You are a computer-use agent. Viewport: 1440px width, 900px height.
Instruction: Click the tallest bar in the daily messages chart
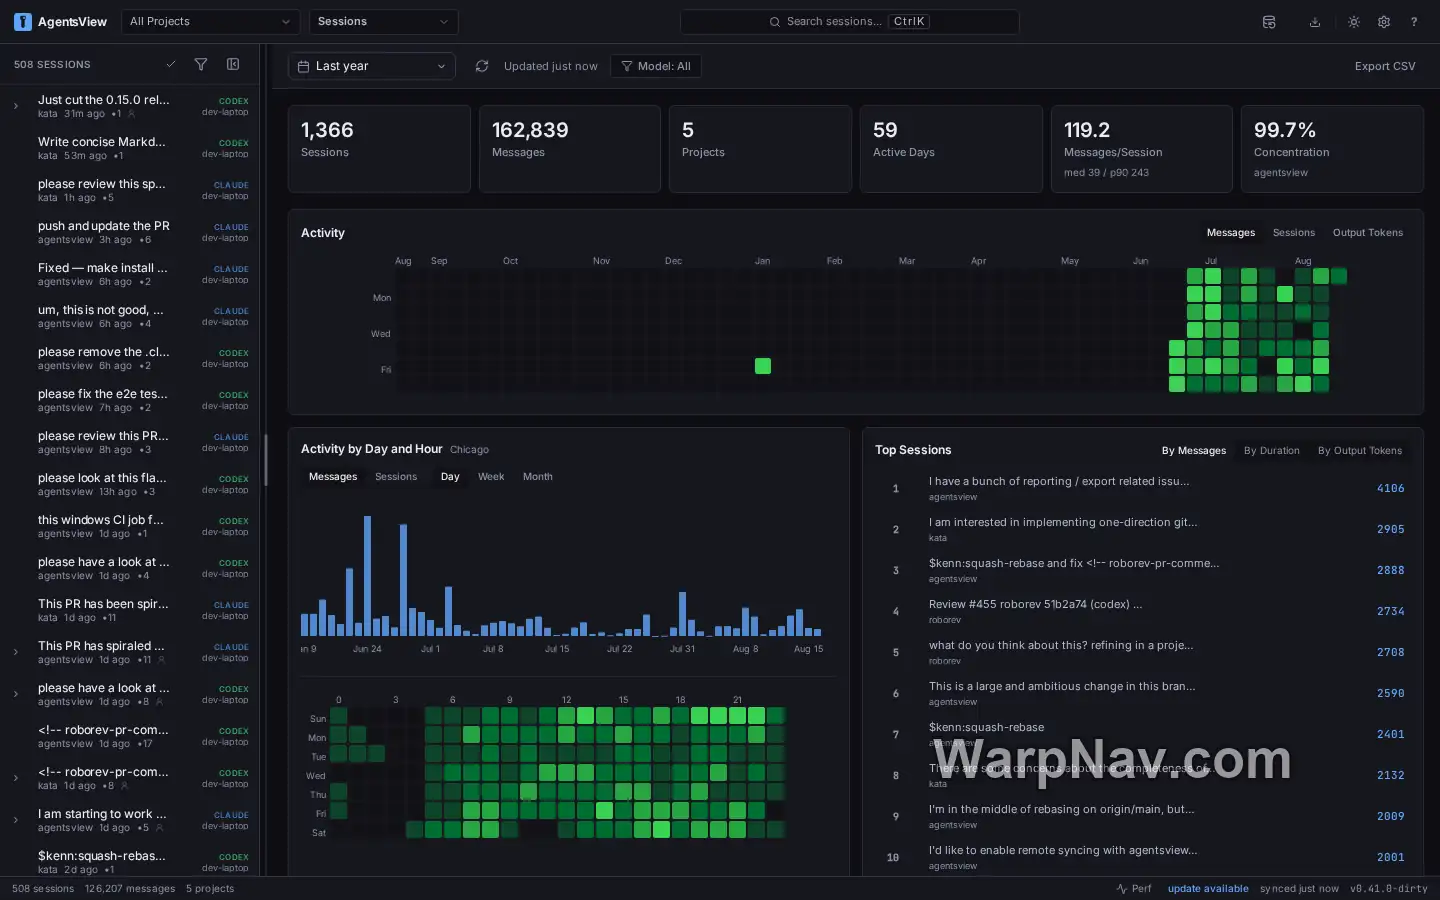click(367, 576)
